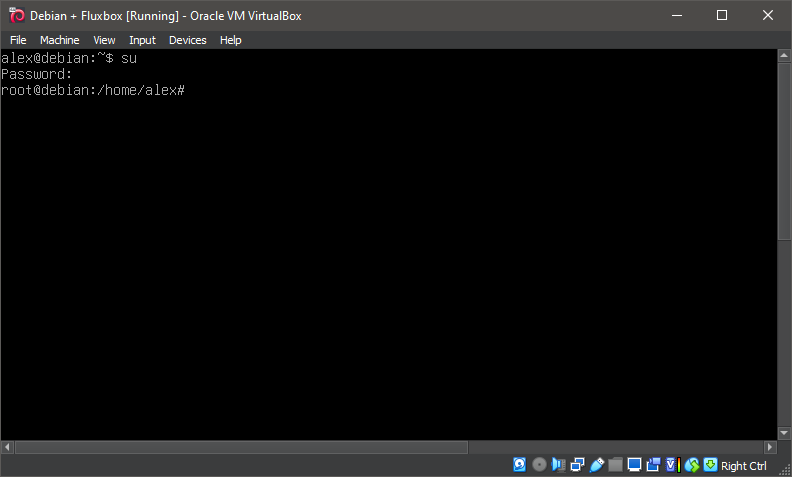Open the Input menu
This screenshot has width=792, height=477.
[x=142, y=40]
